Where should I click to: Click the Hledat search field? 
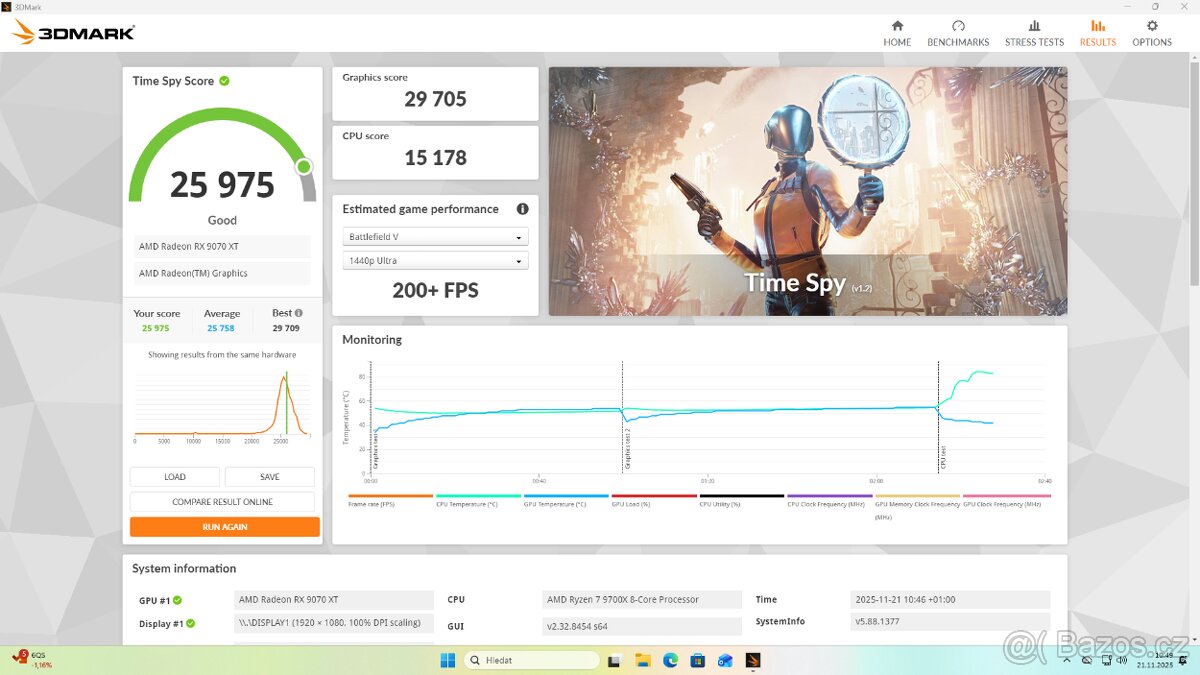530,660
